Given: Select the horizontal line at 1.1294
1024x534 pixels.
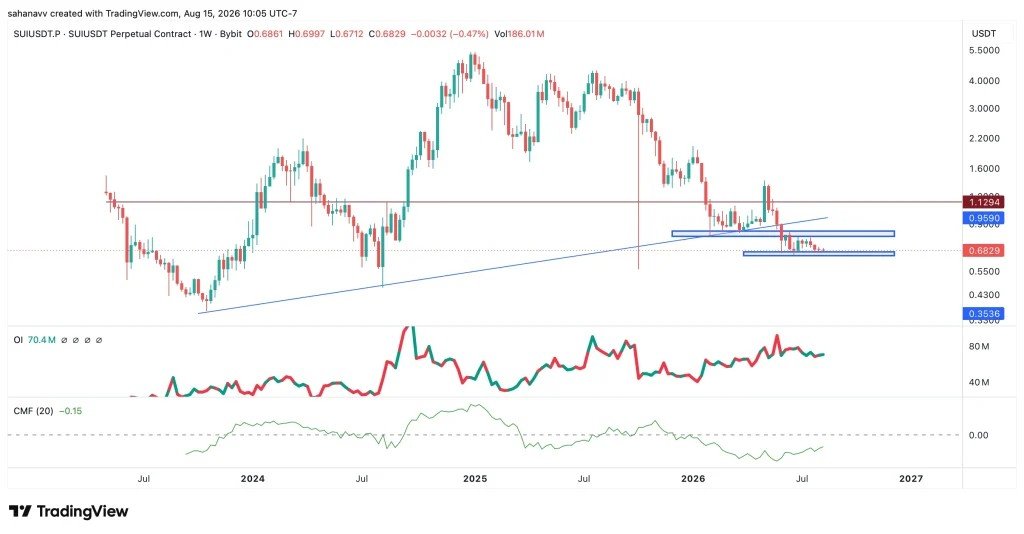Looking at the screenshot, I should (x=534, y=202).
